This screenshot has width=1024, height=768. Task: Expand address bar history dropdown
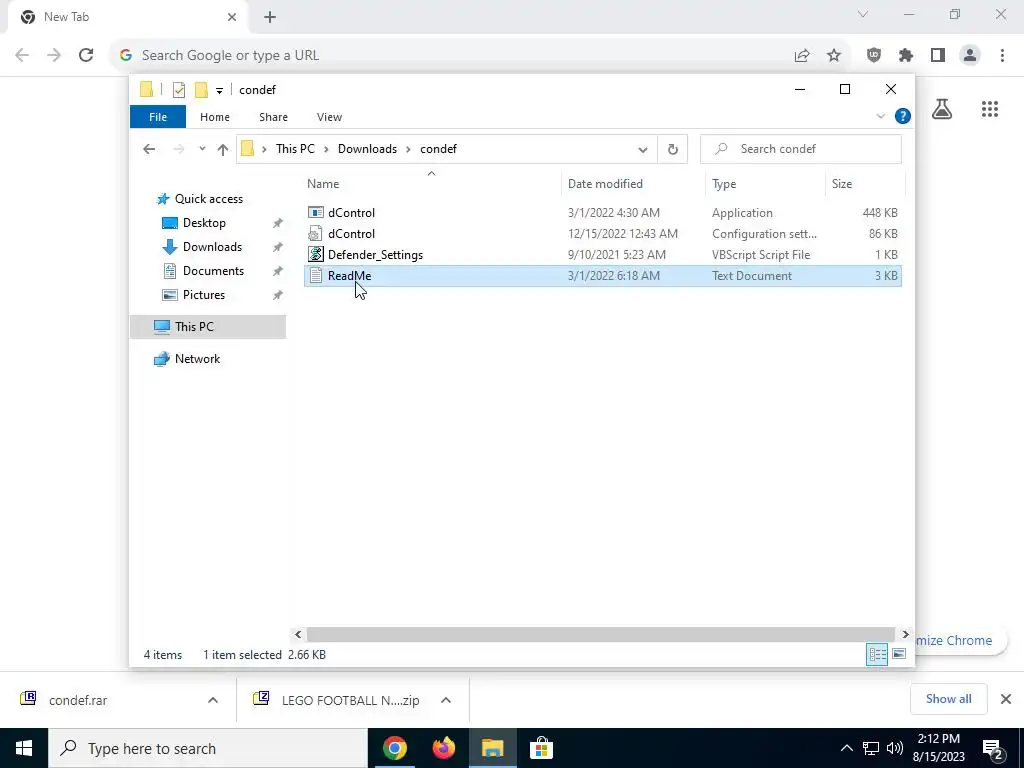click(643, 150)
